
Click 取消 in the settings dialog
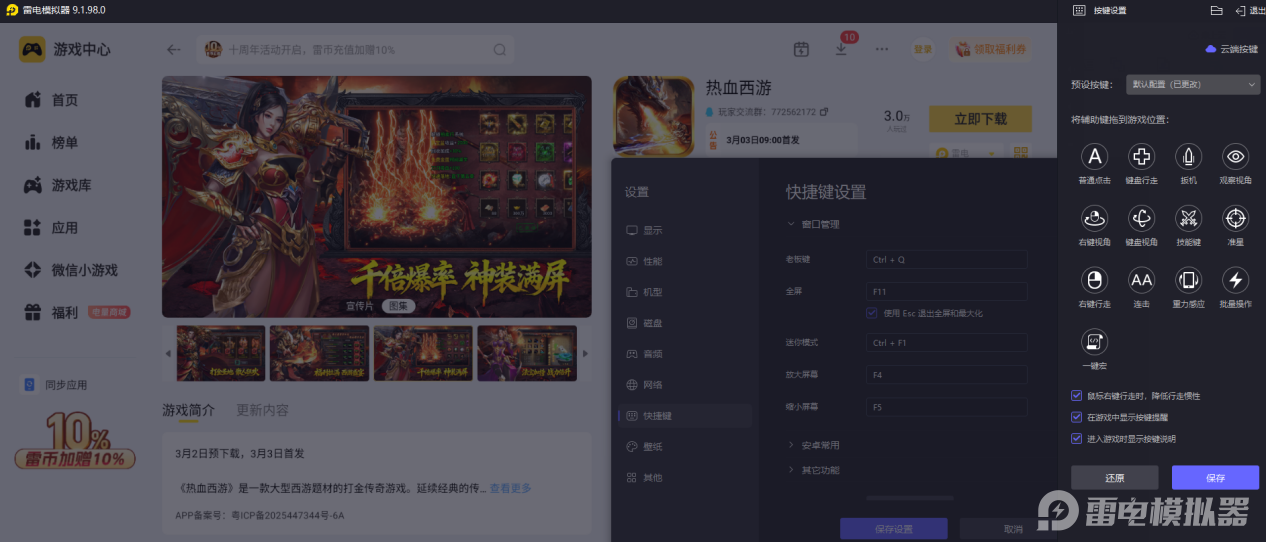coord(1012,529)
